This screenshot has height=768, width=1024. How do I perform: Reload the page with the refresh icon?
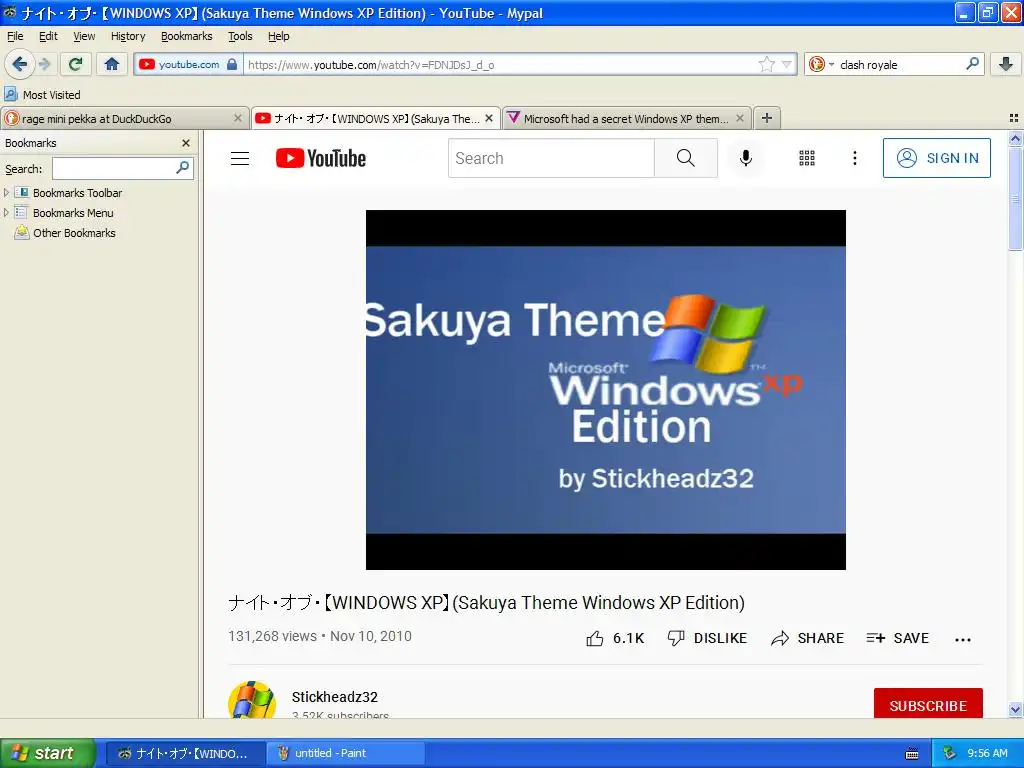coord(76,64)
